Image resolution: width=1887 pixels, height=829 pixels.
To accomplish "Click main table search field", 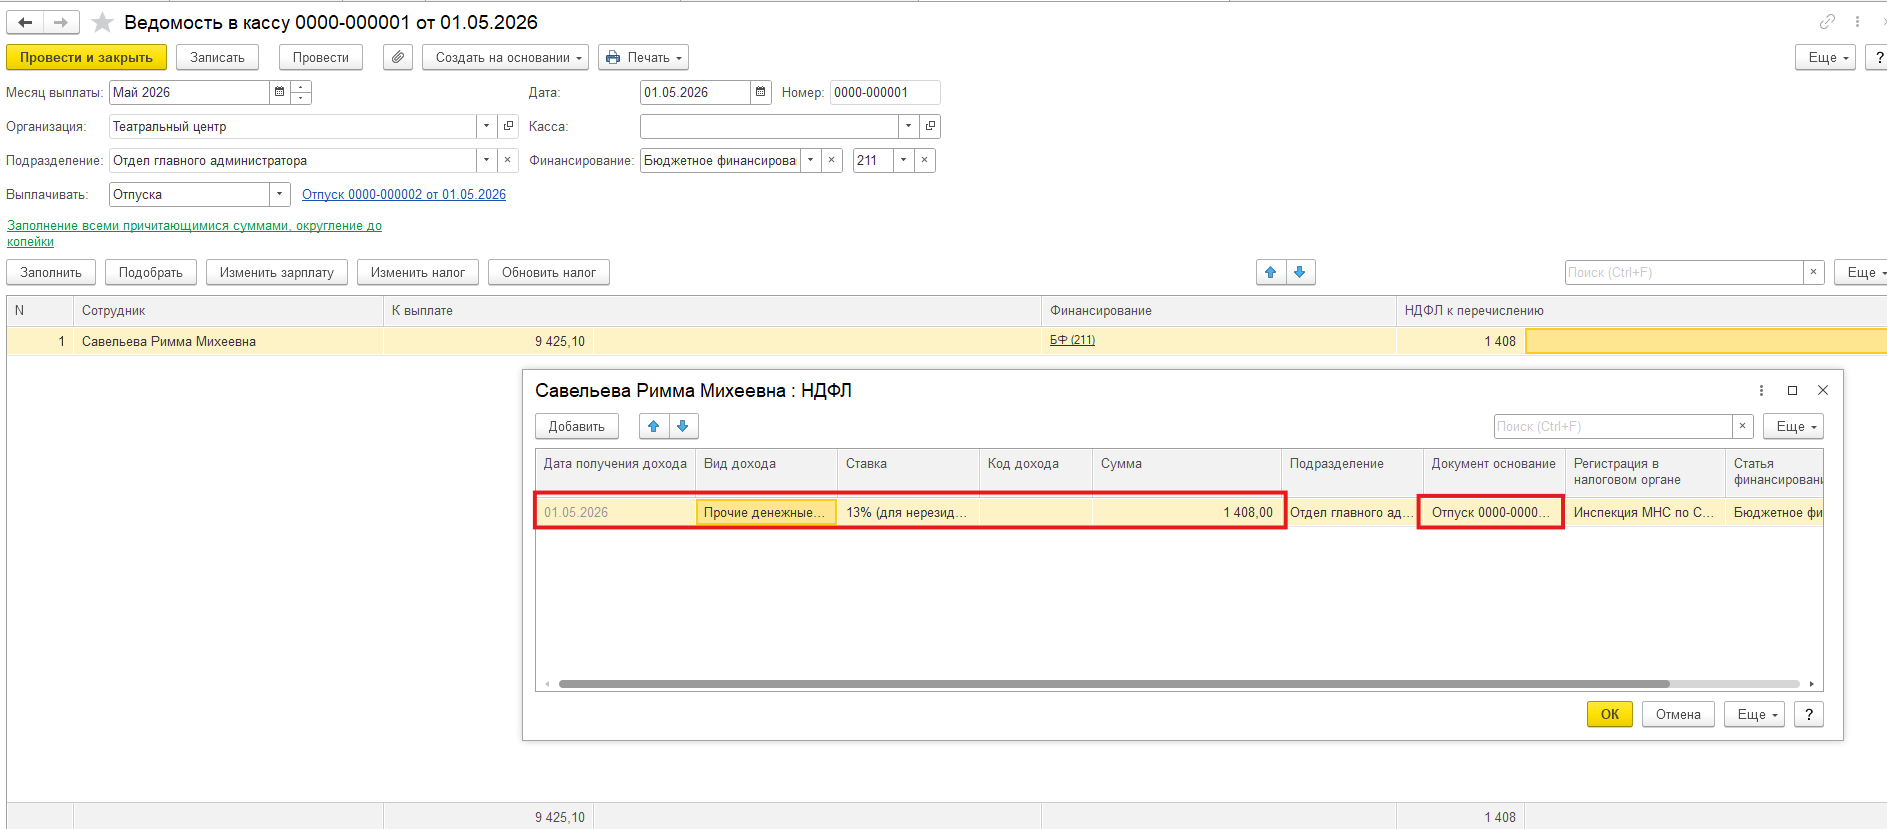I will coord(1684,272).
